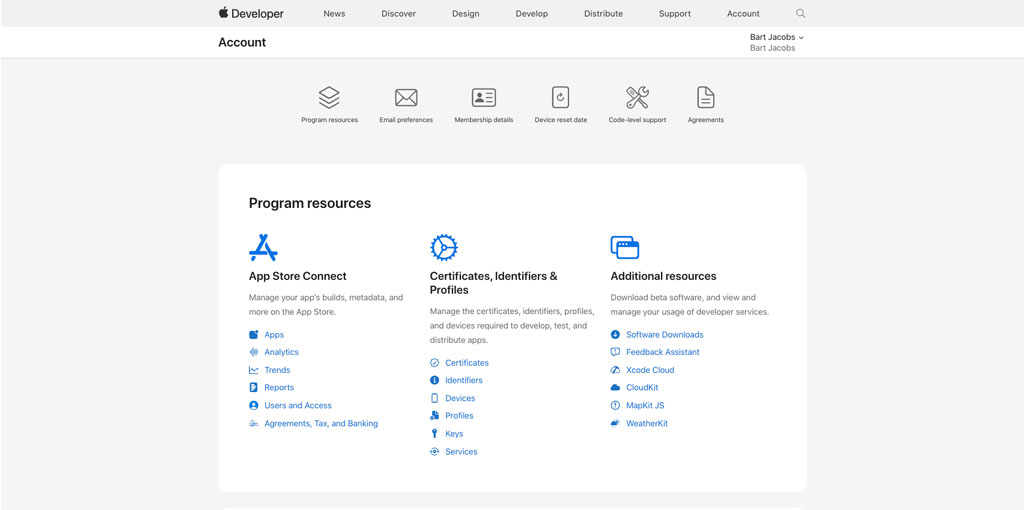Viewport: 1024px width, 510px height.
Task: Click the checkmark icon beside Certificates
Action: pos(434,362)
